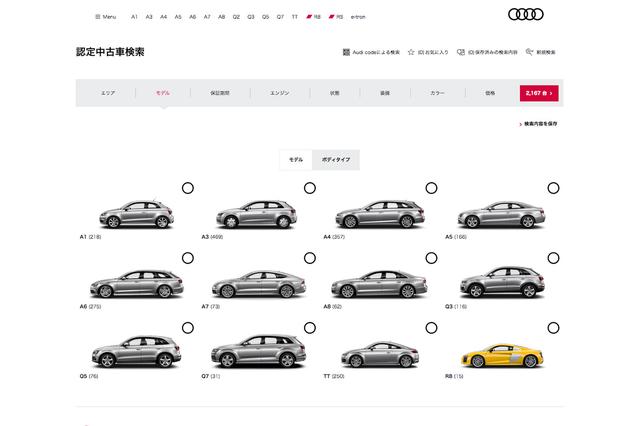
Task: Click the Q5 car image
Action: (x=136, y=352)
